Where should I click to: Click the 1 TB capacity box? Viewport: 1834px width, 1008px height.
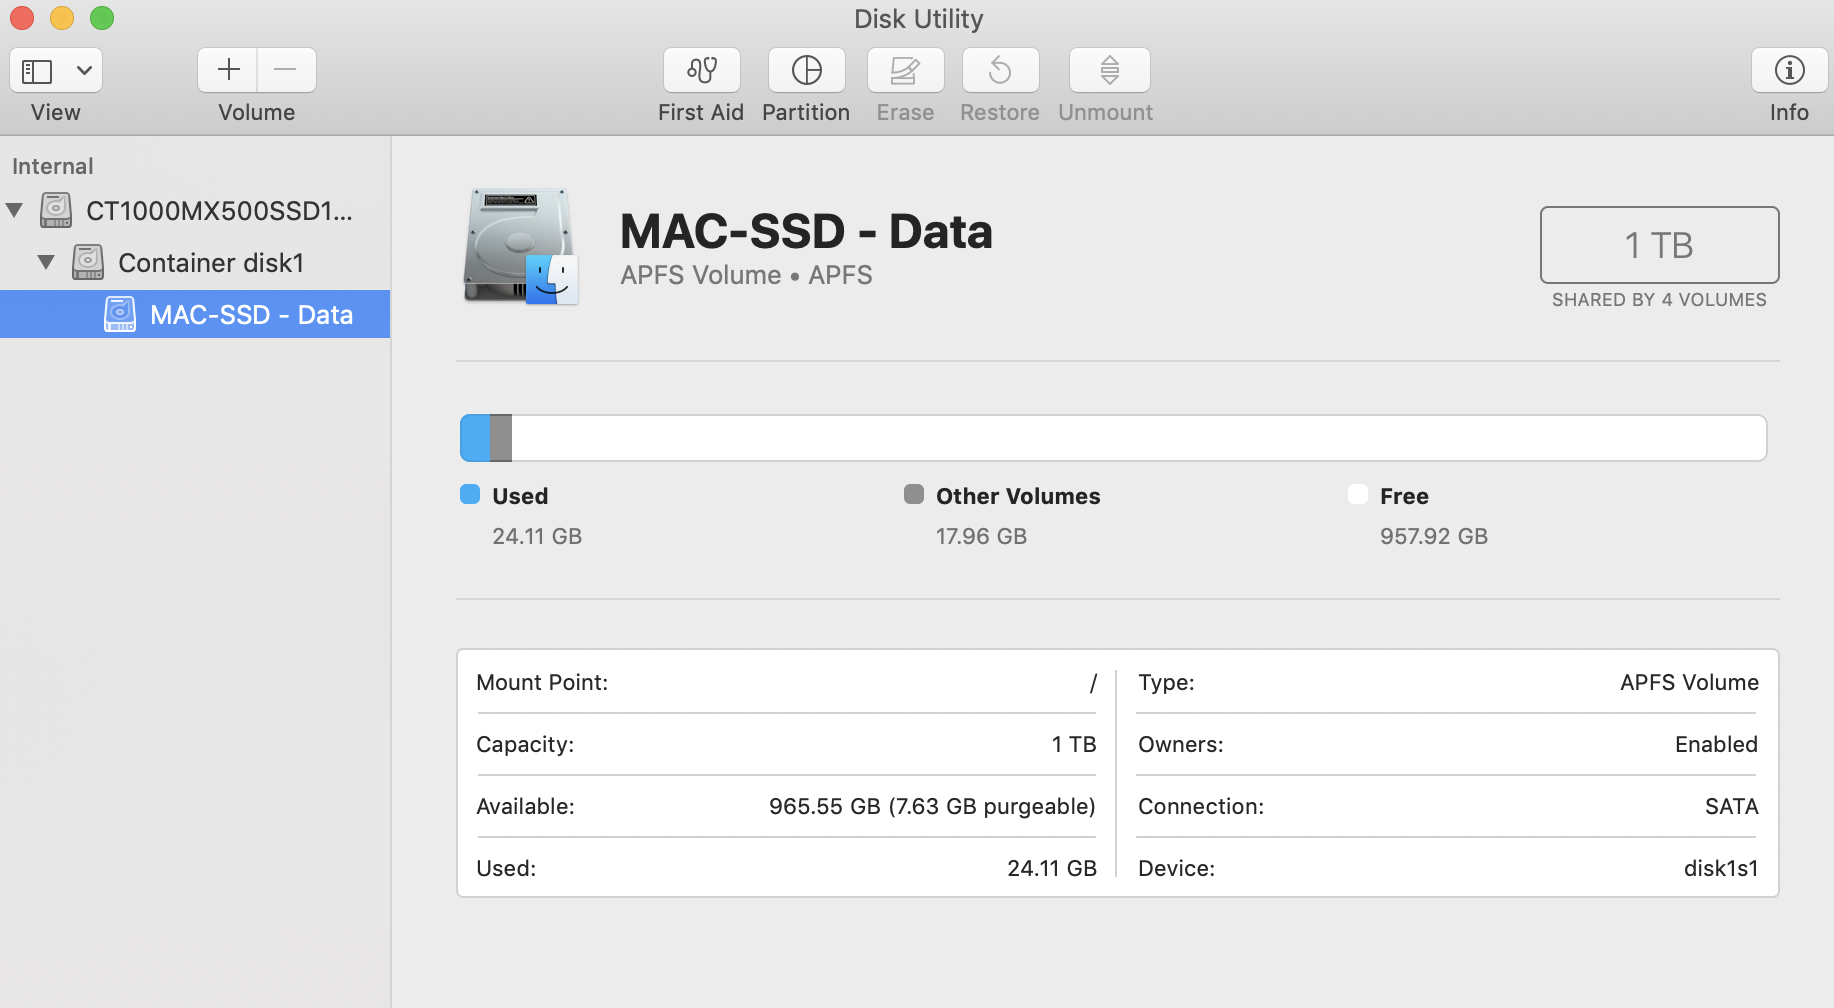tap(1659, 245)
